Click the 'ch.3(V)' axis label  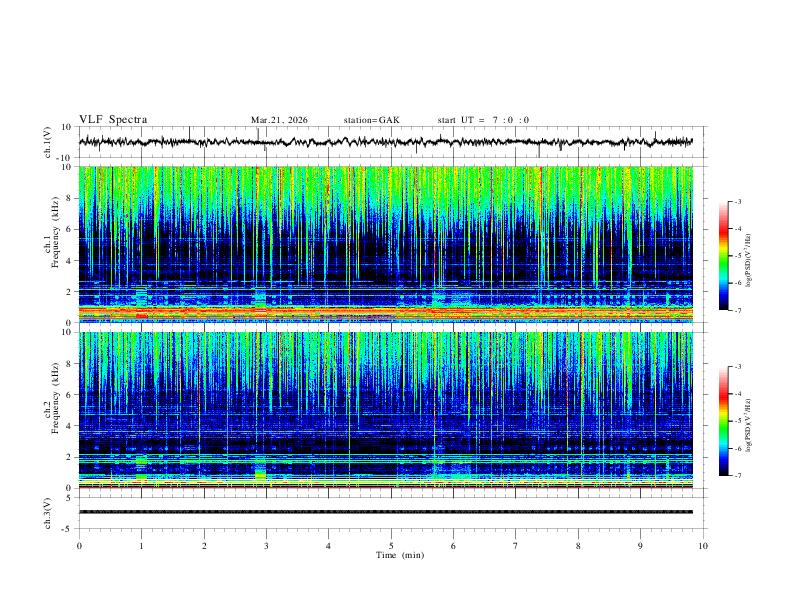pyautogui.click(x=48, y=514)
